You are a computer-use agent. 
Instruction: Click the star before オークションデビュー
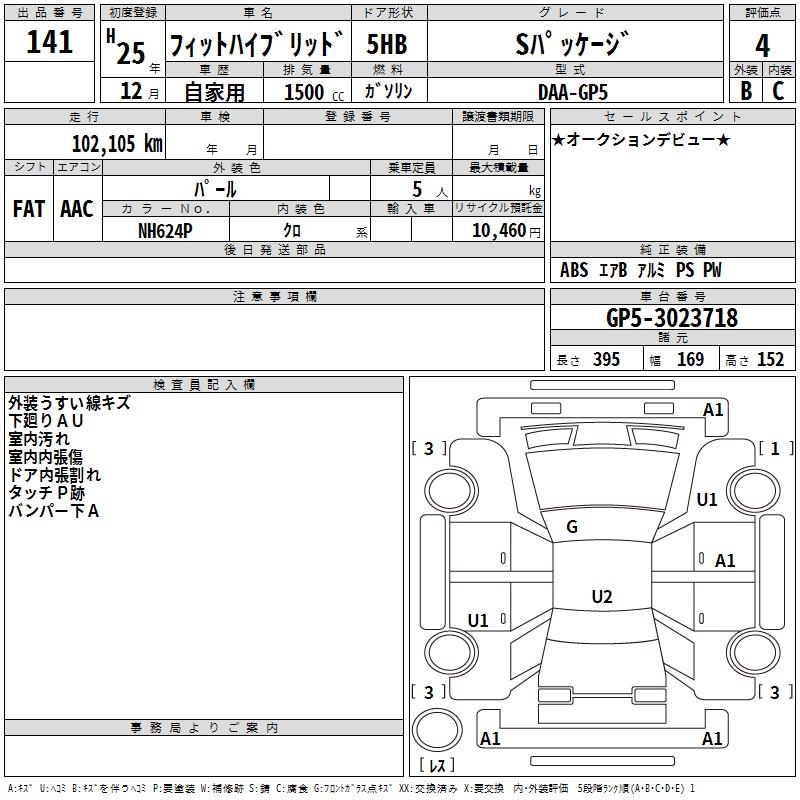[559, 139]
